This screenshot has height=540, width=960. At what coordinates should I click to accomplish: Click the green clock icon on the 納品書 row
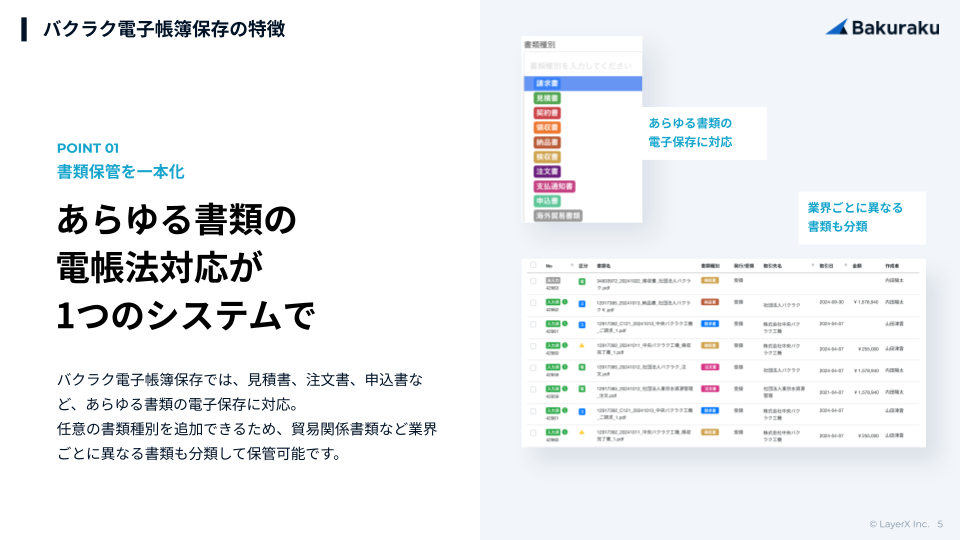click(565, 302)
